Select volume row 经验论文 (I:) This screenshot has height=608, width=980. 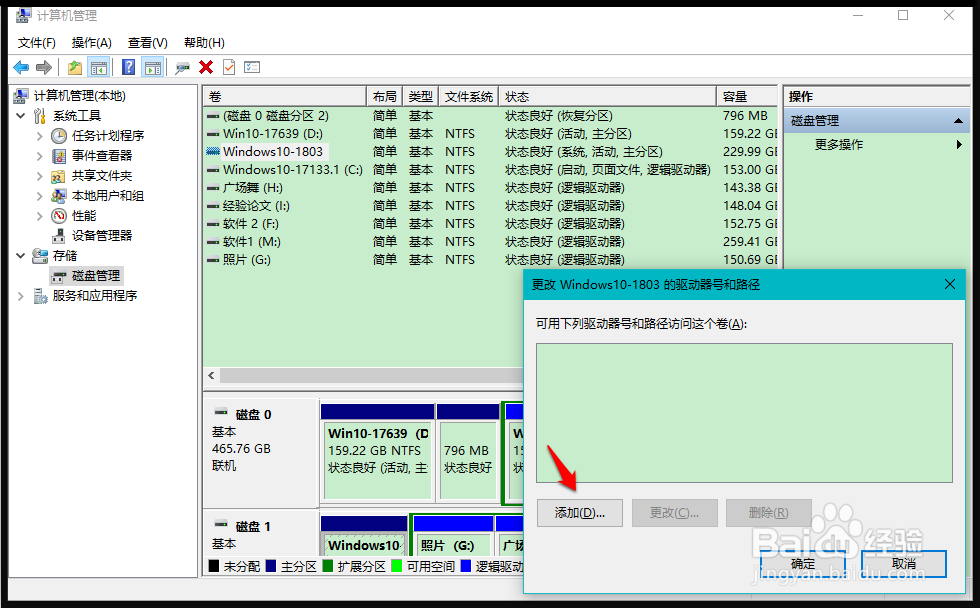pos(491,206)
